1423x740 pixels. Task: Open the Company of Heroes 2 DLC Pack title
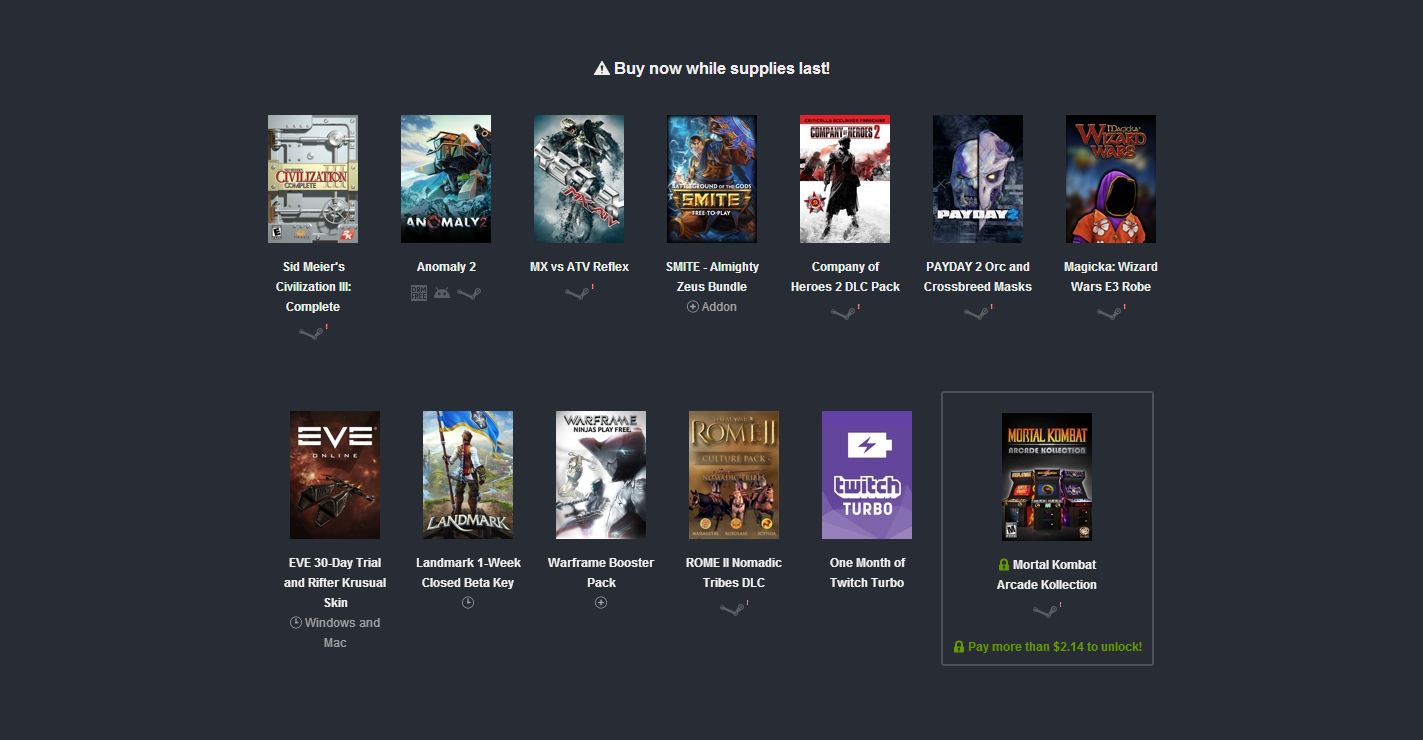[845, 277]
